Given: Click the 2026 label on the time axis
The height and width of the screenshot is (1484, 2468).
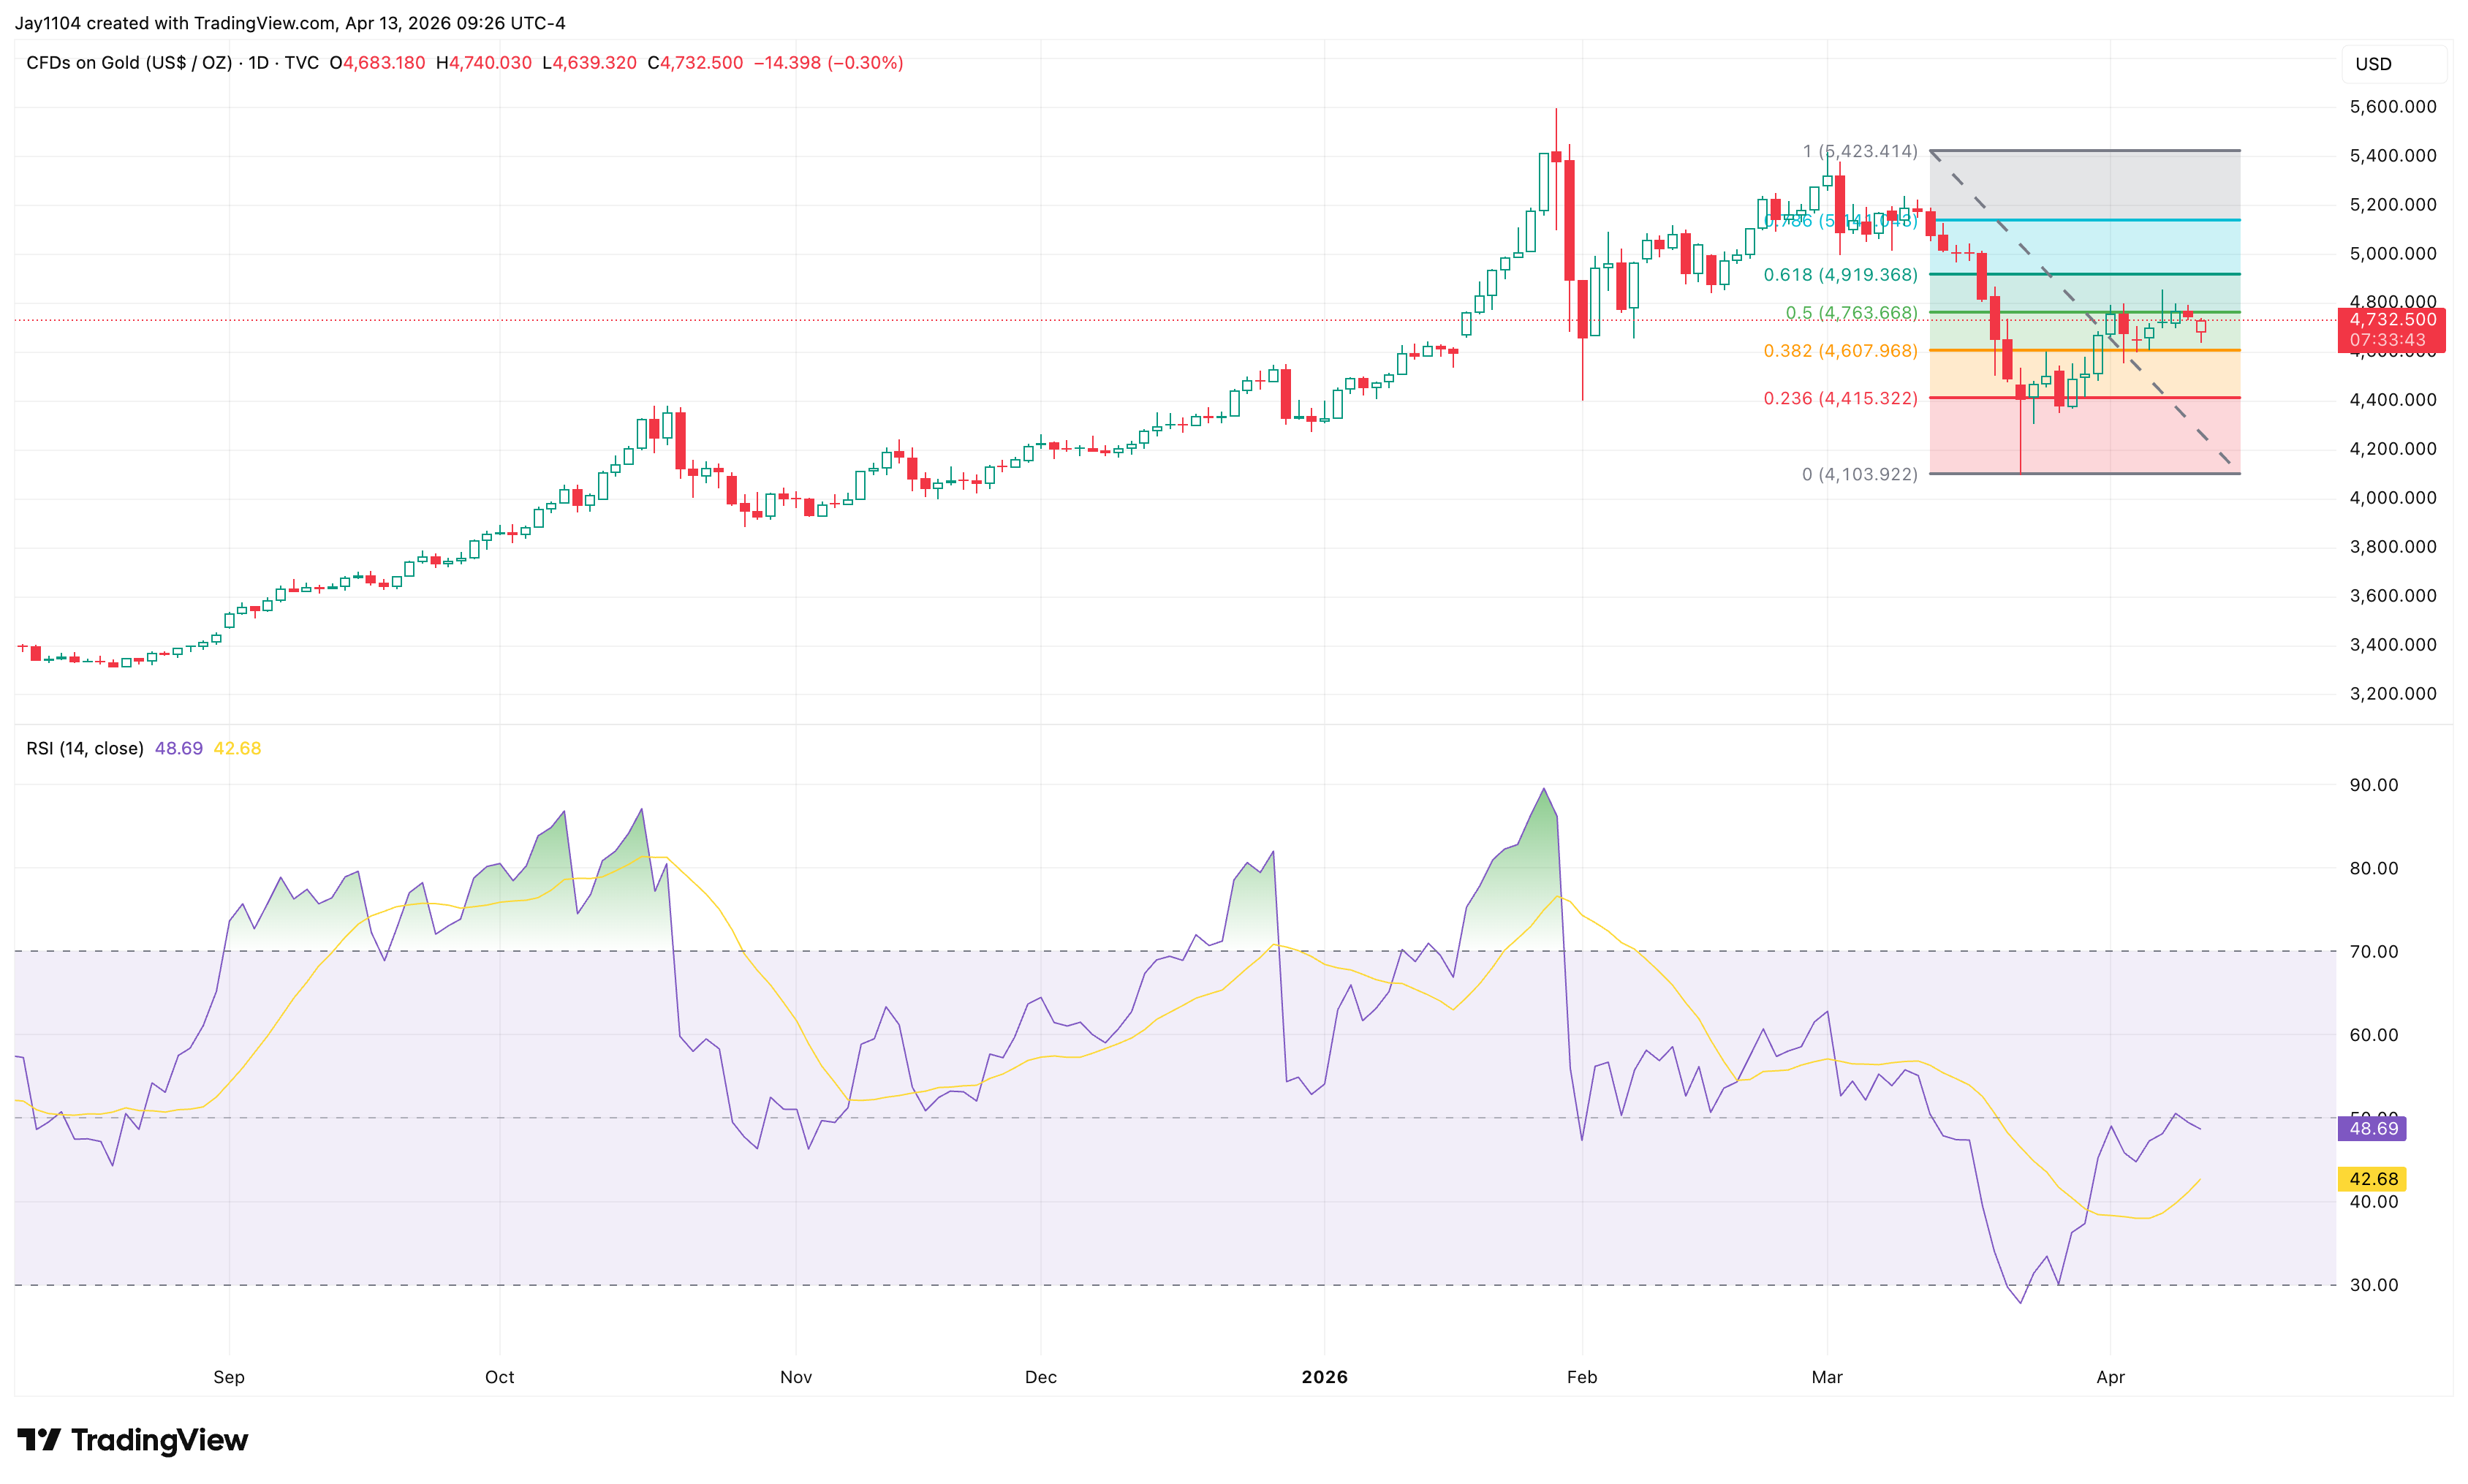Looking at the screenshot, I should tap(1326, 1377).
